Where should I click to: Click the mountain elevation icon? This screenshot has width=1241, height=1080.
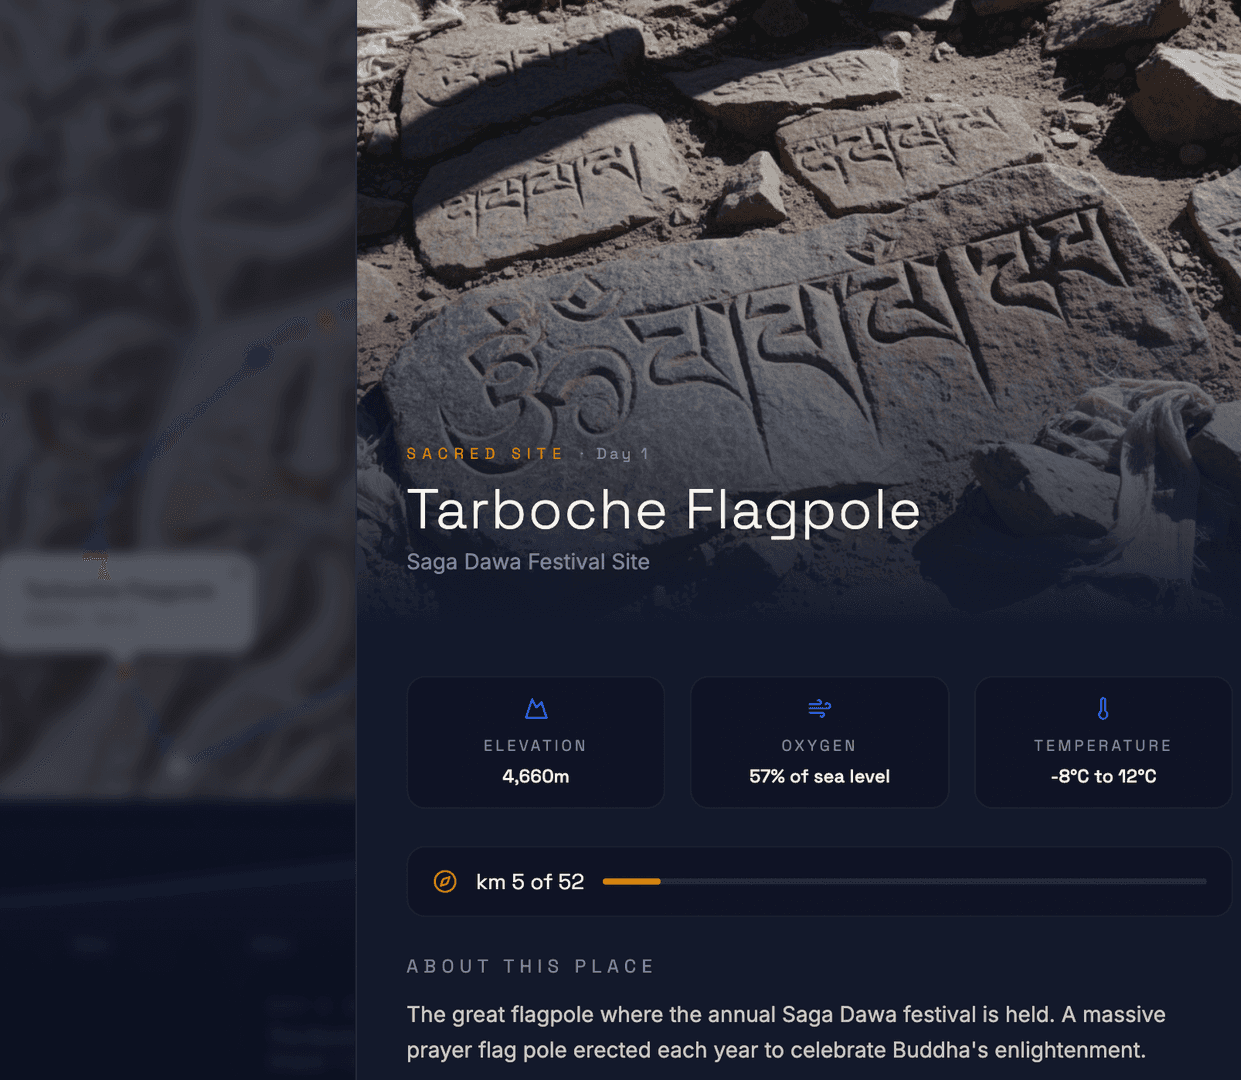536,709
